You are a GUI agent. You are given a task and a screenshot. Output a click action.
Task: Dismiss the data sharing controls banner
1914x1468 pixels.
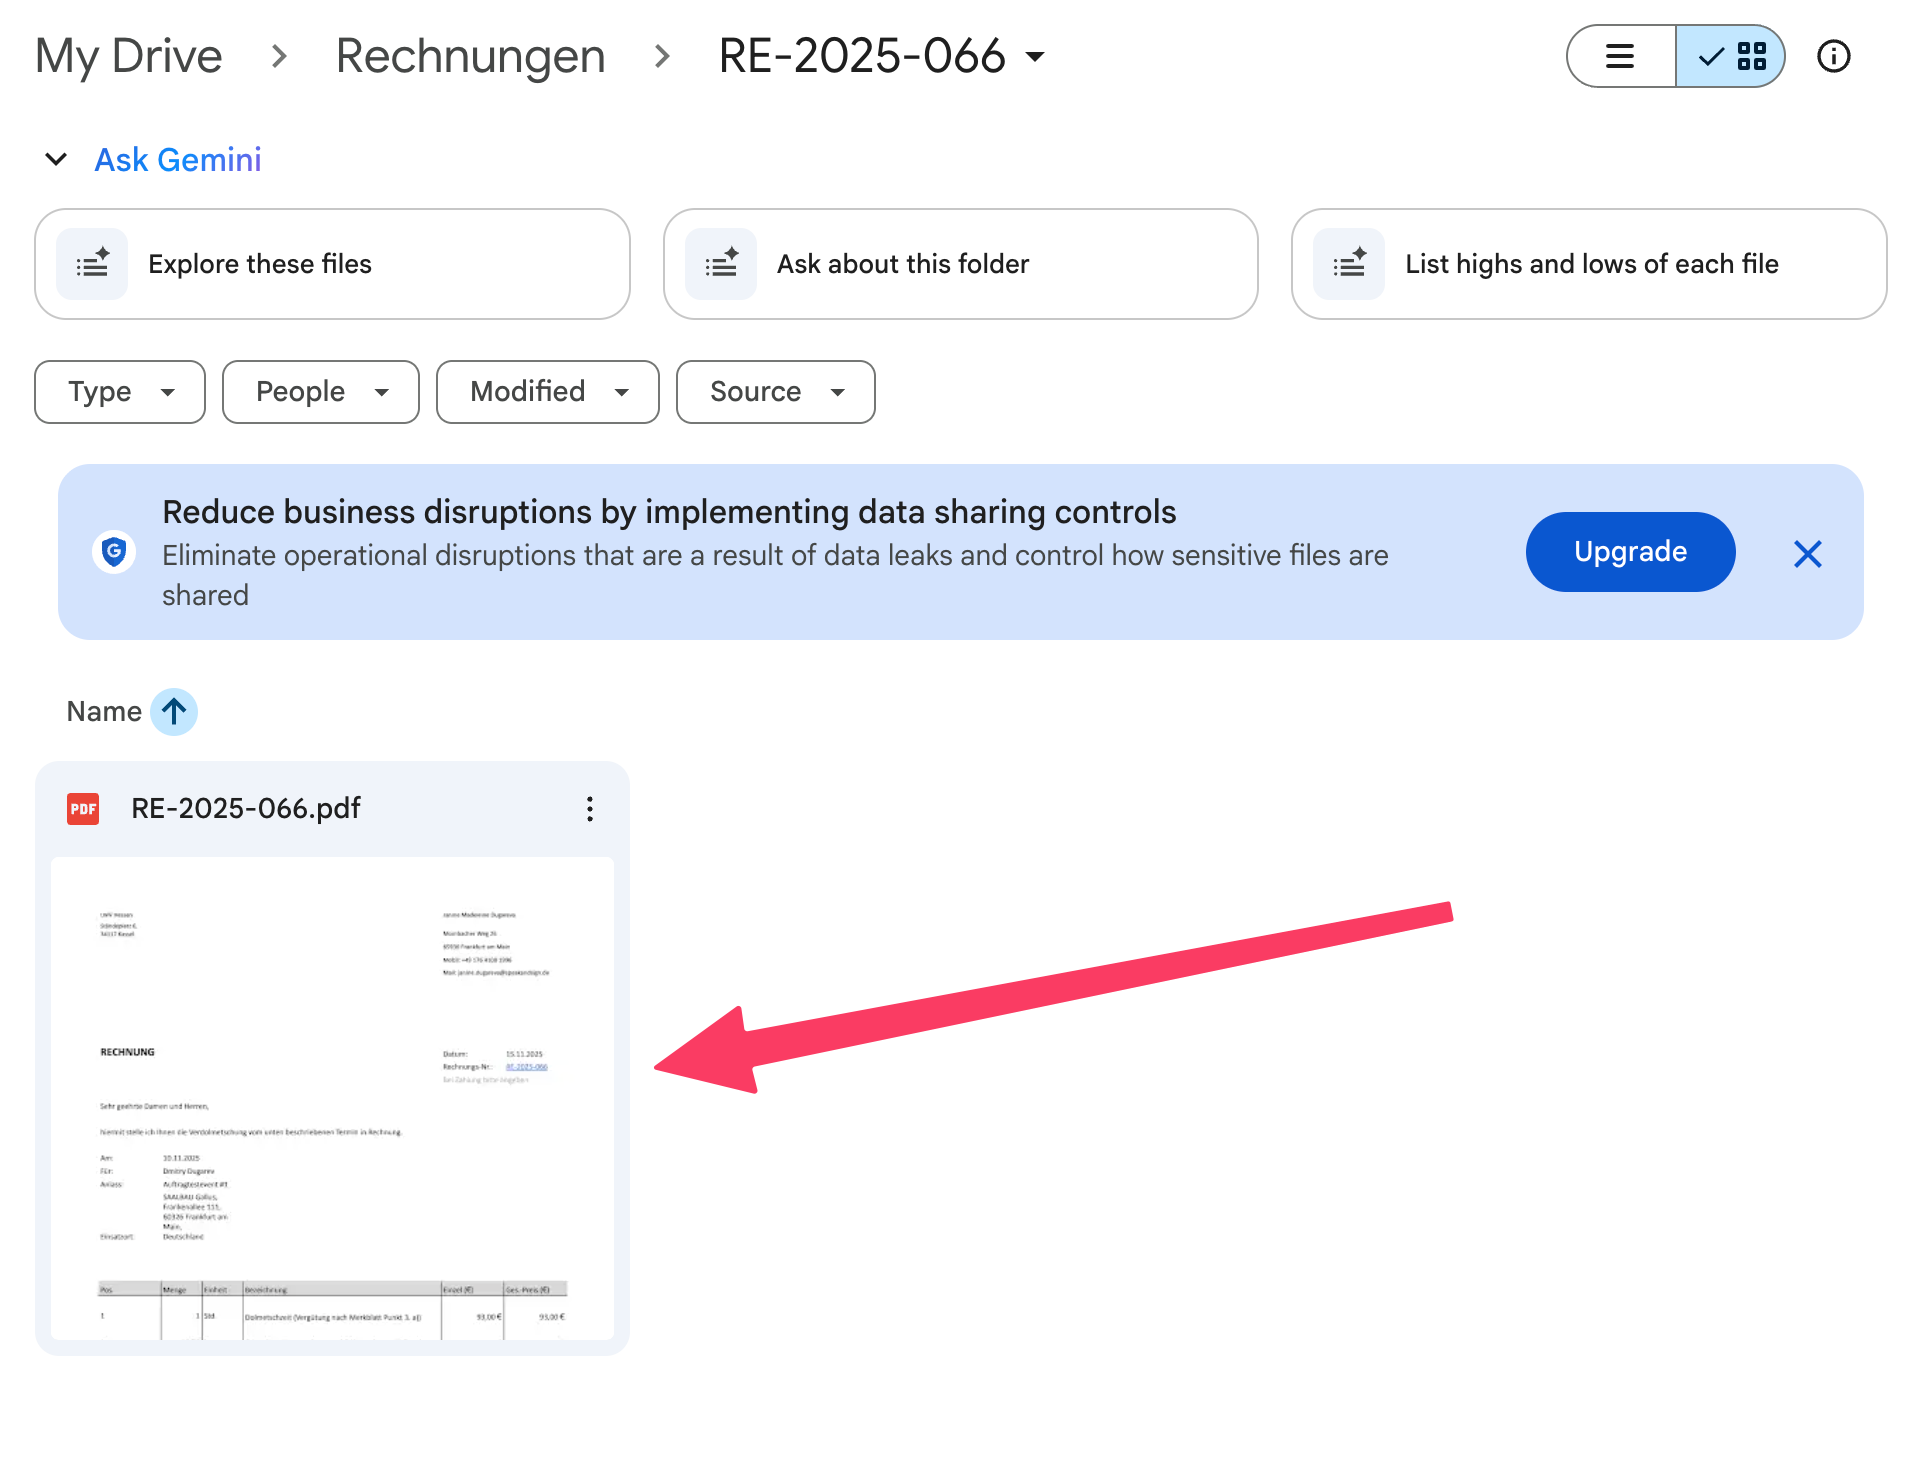click(x=1807, y=554)
